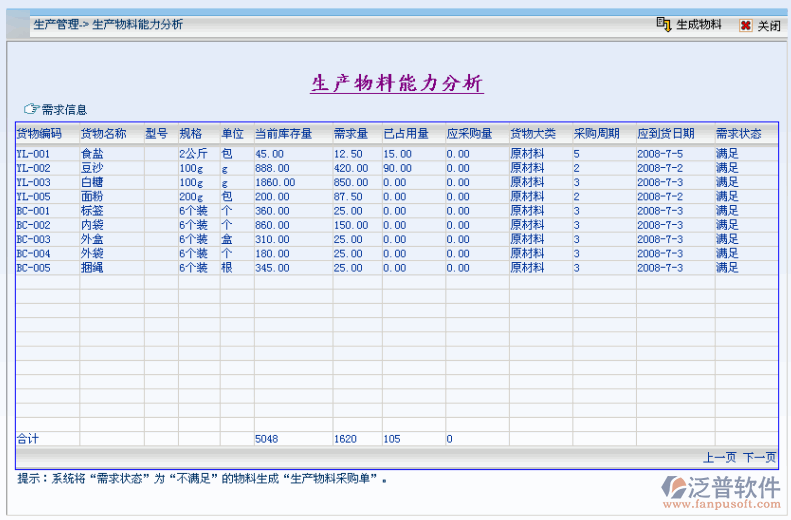Select row with code YL-001
The width and height of the screenshot is (791, 520).
tap(33, 154)
